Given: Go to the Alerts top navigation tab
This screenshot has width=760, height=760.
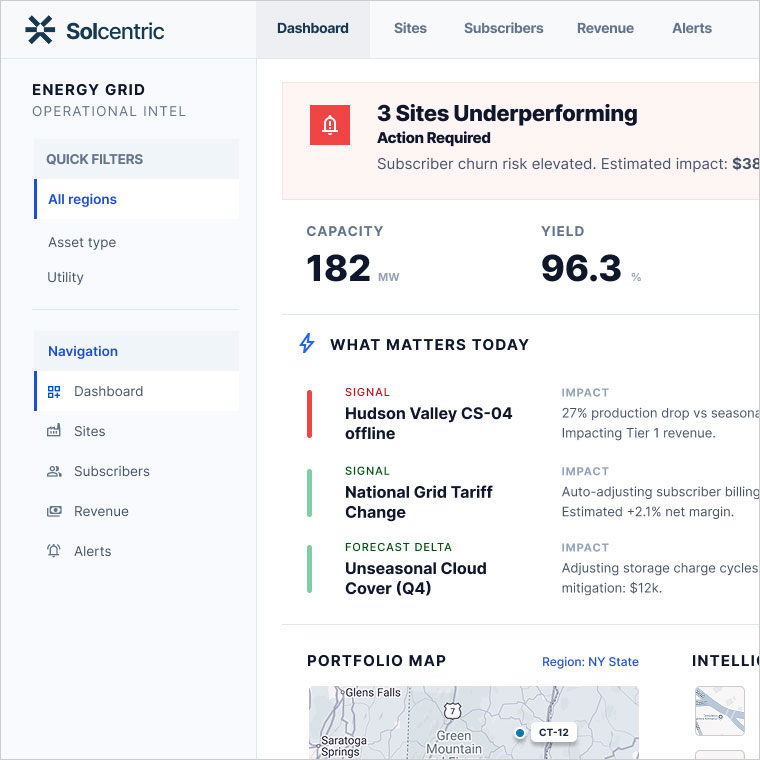Looking at the screenshot, I should pos(692,29).
